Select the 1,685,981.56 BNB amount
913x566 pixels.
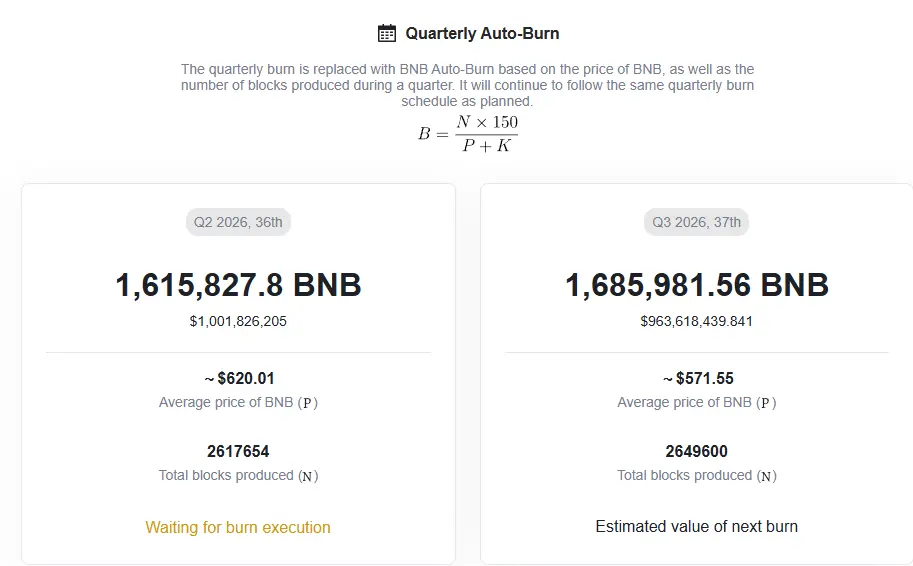coord(697,285)
